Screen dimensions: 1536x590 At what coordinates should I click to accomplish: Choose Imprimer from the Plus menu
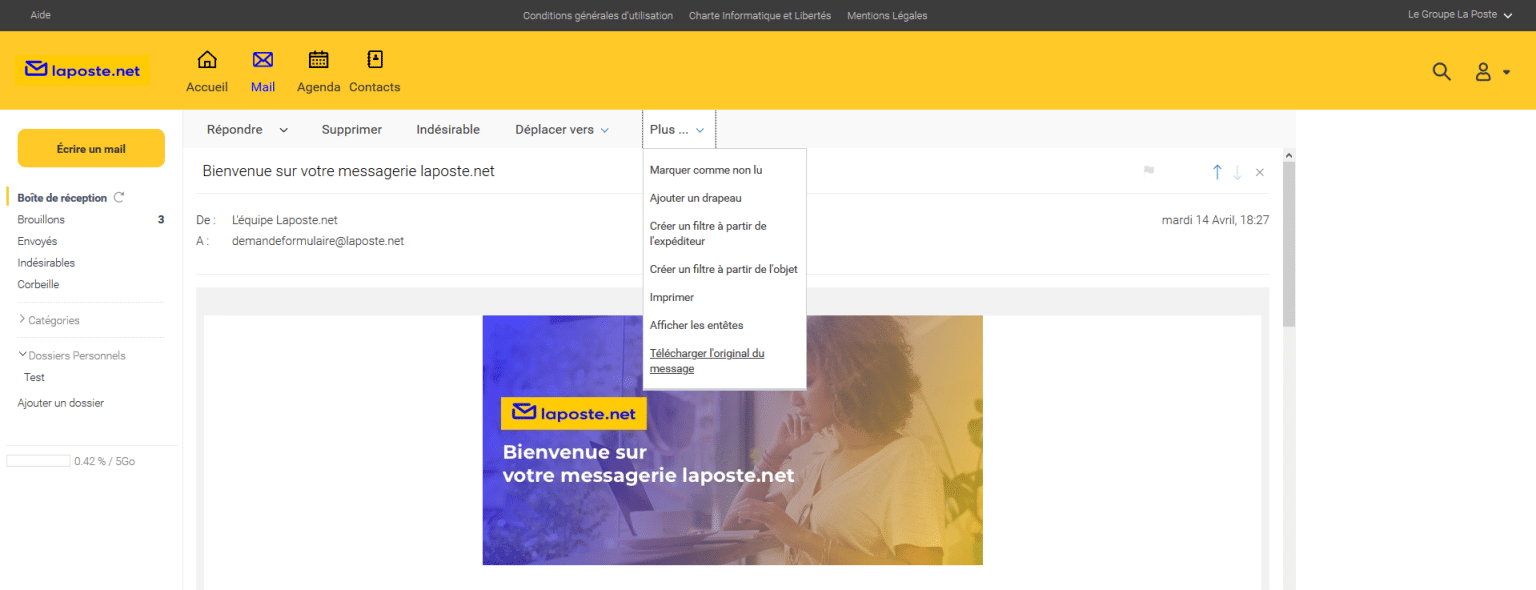[x=671, y=297]
